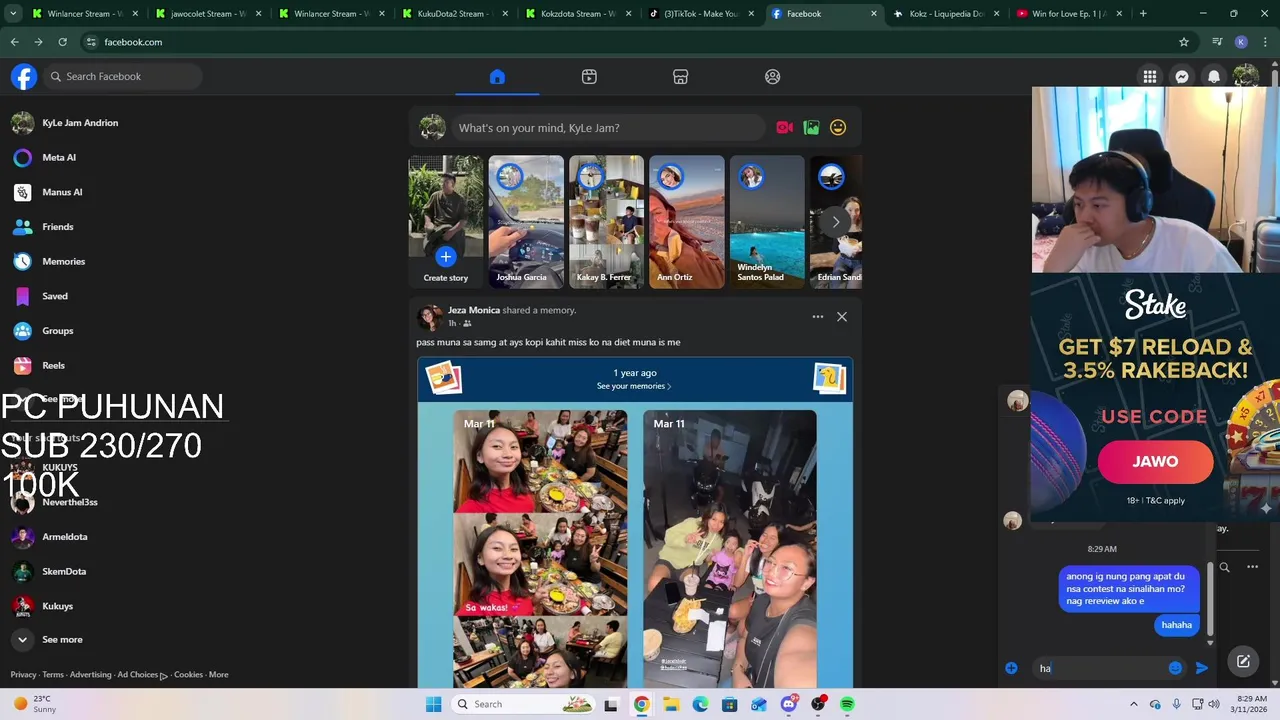
Task: Open Memories in left sidebar
Action: [63, 262]
